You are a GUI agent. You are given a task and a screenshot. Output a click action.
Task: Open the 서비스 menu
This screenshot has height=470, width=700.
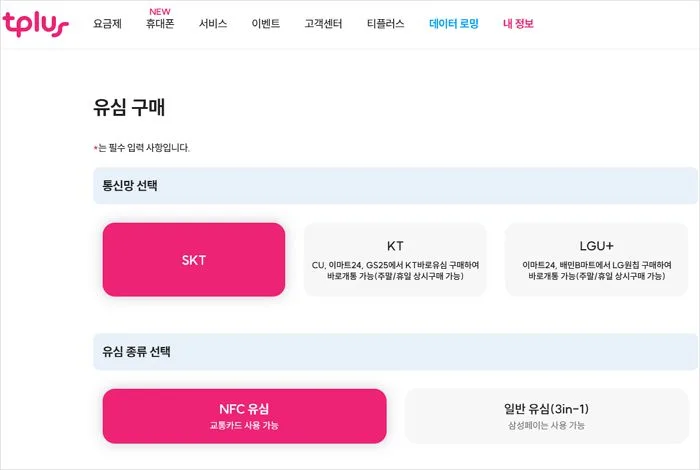click(x=213, y=24)
